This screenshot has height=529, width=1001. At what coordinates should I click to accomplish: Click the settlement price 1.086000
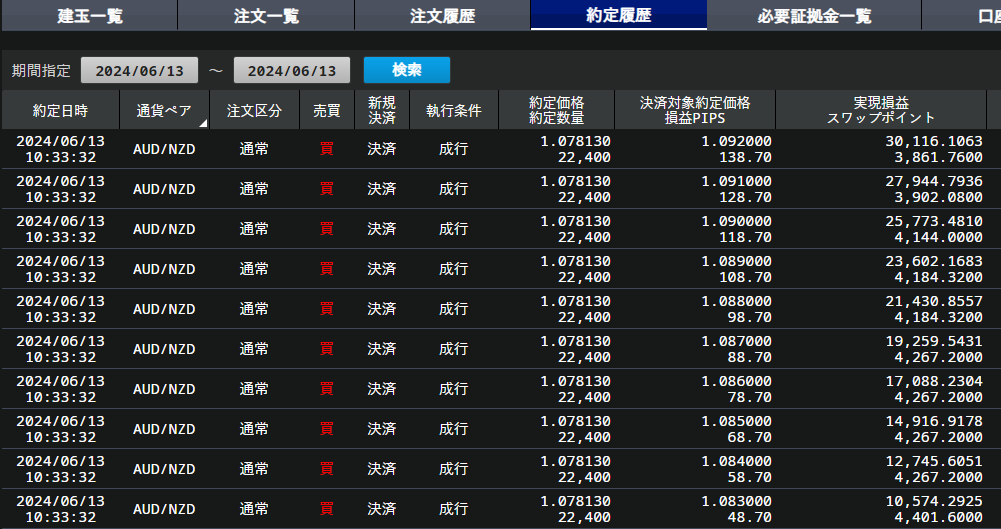point(736,381)
